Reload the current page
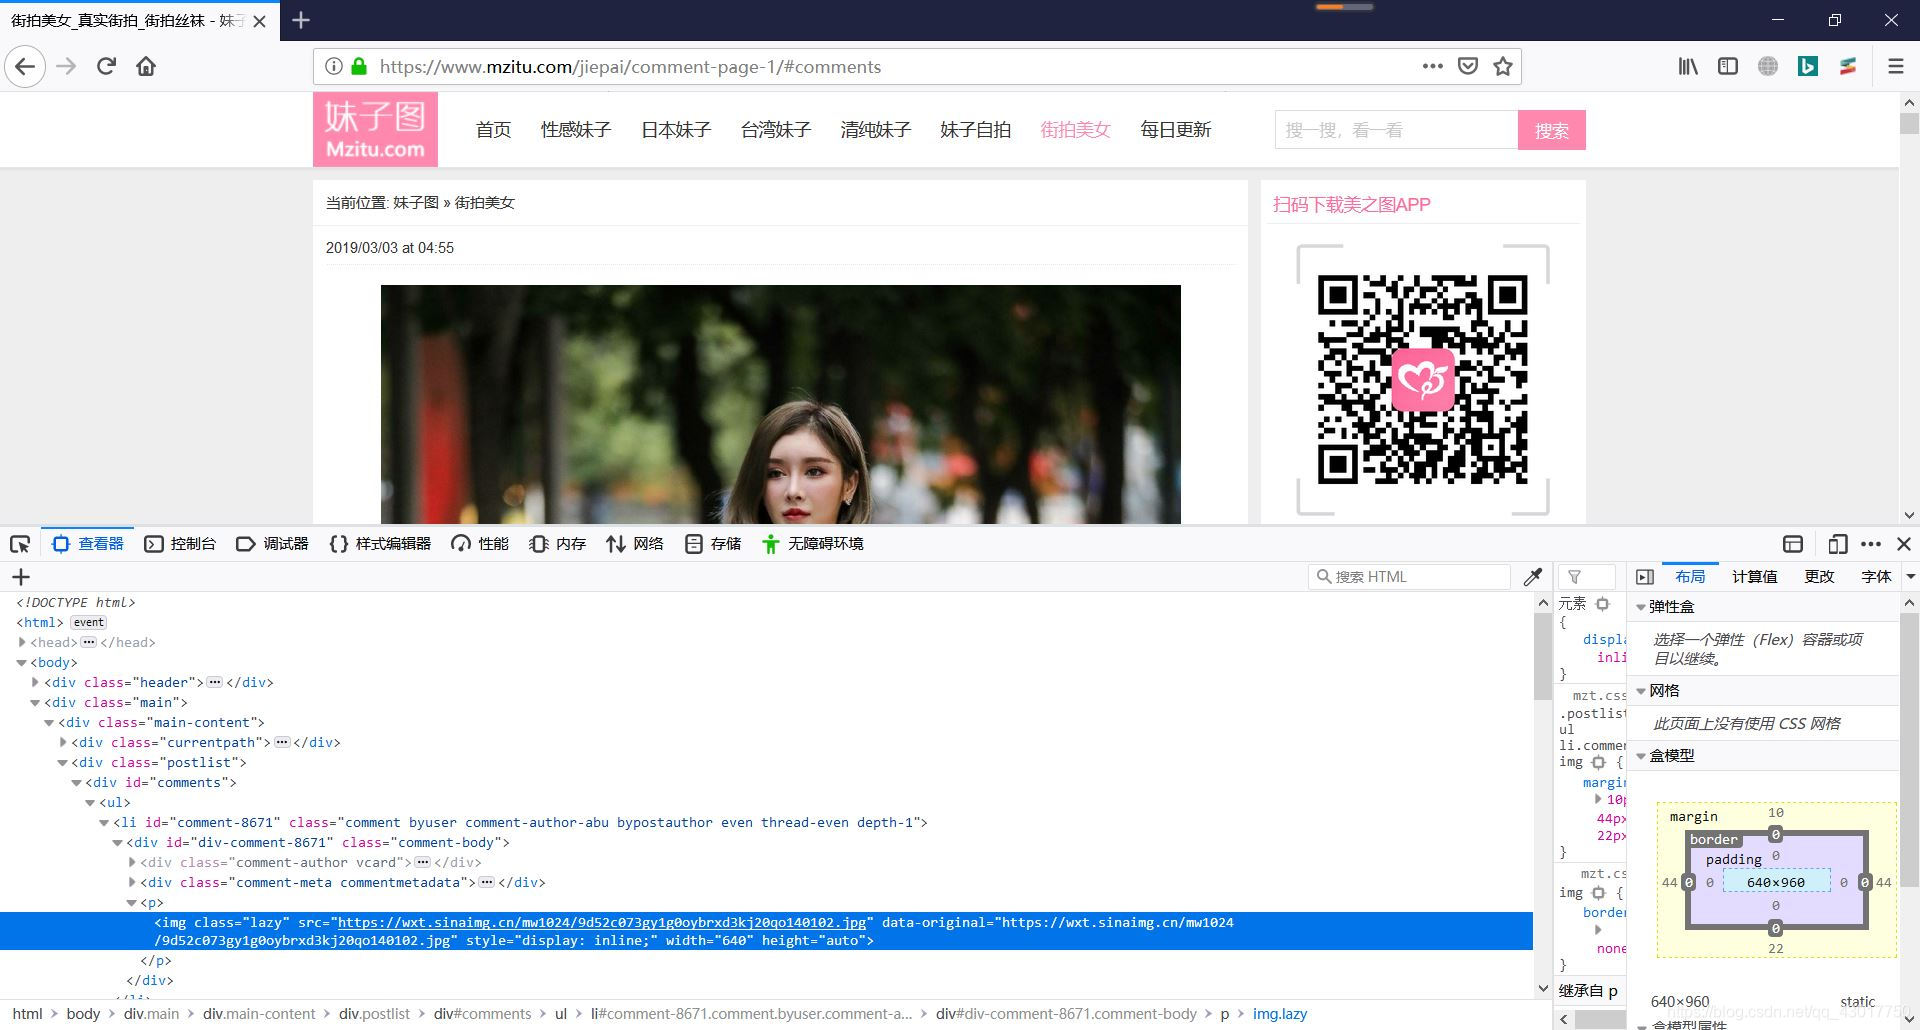Viewport: 1920px width, 1030px height. [106, 67]
